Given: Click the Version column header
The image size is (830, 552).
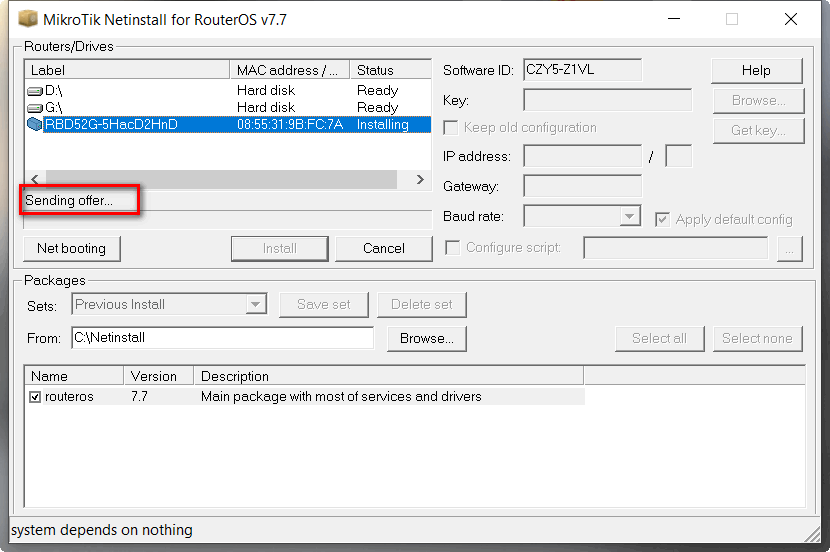Looking at the screenshot, I should point(159,376).
